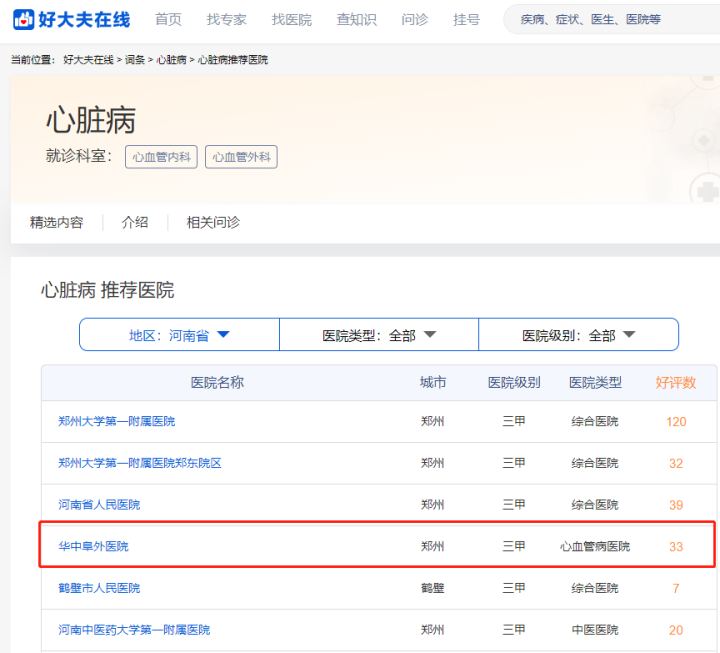Open the 首页 navigation item

click(x=168, y=19)
